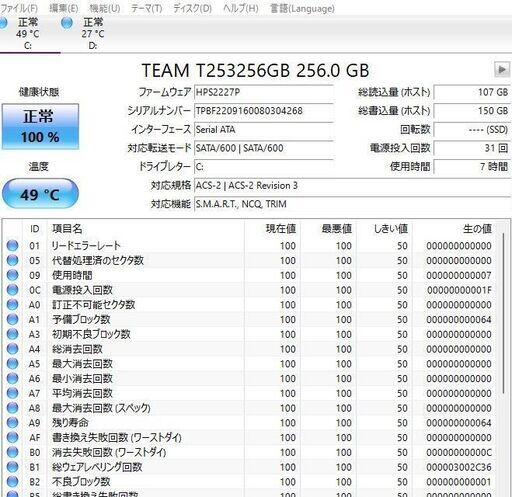The width and height of the screenshot is (512, 497).
Task: Click the 49 °C temperature button
Action: (x=40, y=194)
